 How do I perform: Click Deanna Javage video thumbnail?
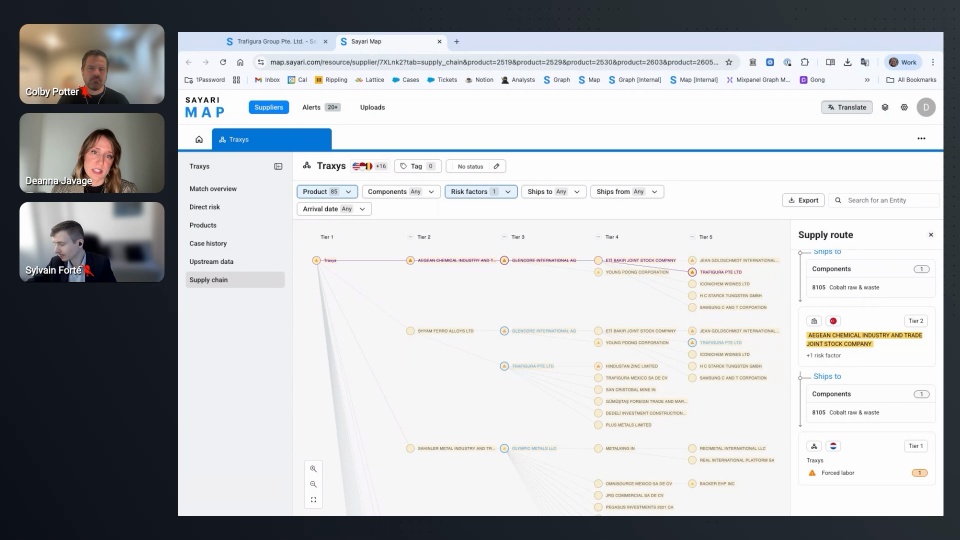[x=92, y=153]
